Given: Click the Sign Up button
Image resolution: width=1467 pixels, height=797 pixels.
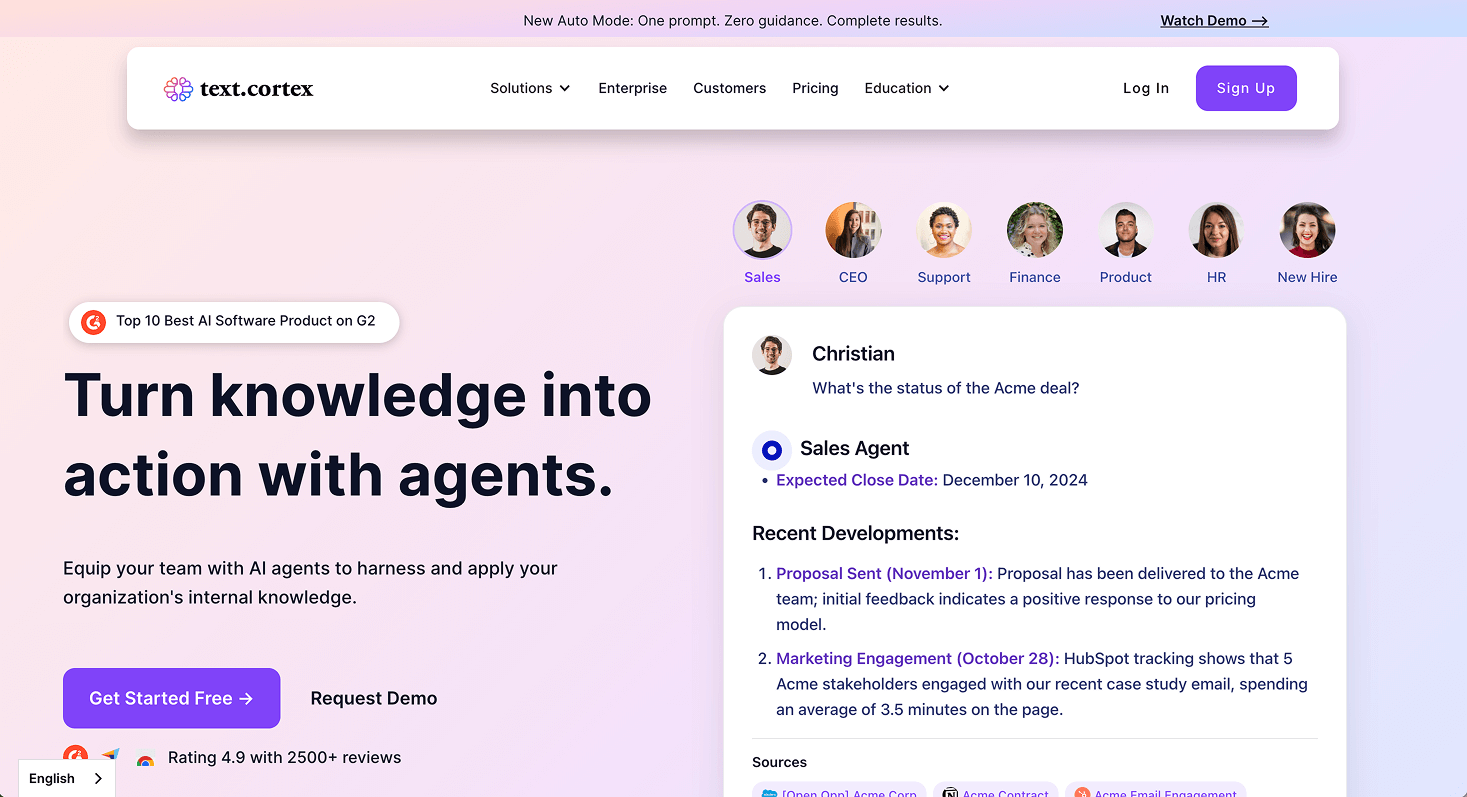Looking at the screenshot, I should (1246, 88).
